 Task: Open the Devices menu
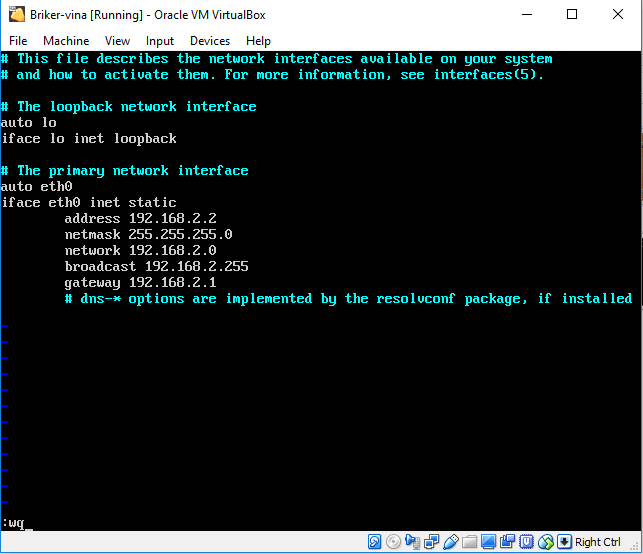(209, 41)
